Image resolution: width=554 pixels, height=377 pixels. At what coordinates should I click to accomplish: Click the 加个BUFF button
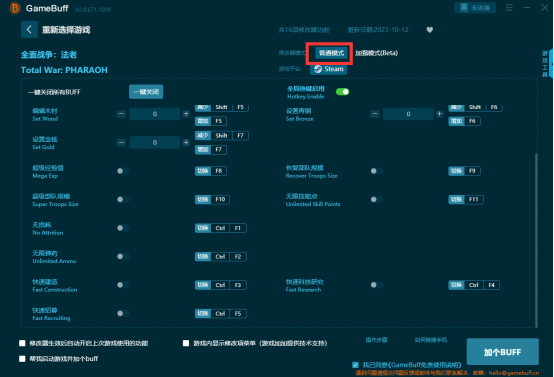pos(503,352)
